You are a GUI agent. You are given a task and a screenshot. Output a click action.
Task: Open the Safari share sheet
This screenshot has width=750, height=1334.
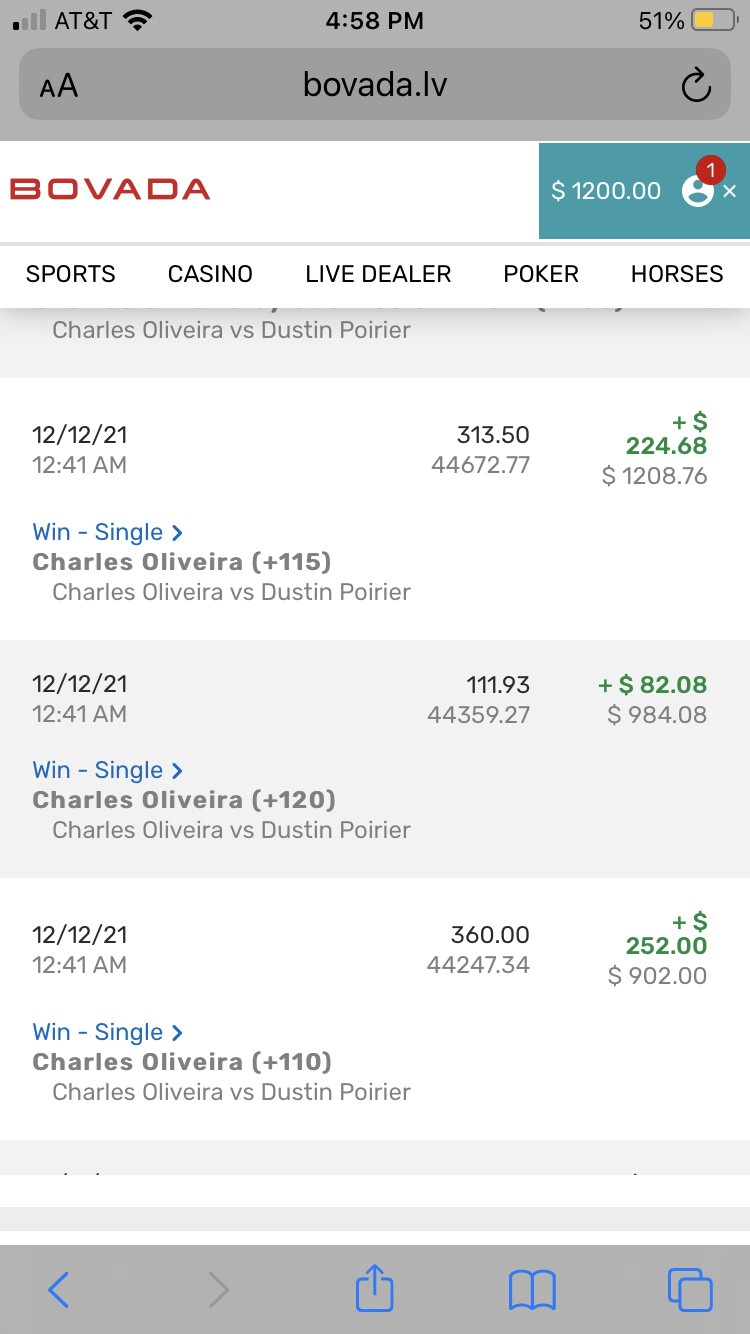[375, 1287]
